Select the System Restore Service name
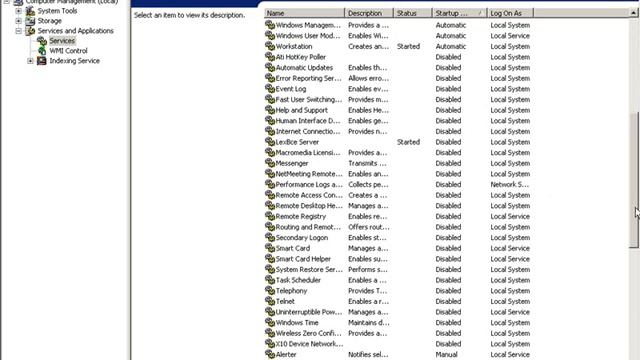This screenshot has height=360, width=640. (x=309, y=269)
